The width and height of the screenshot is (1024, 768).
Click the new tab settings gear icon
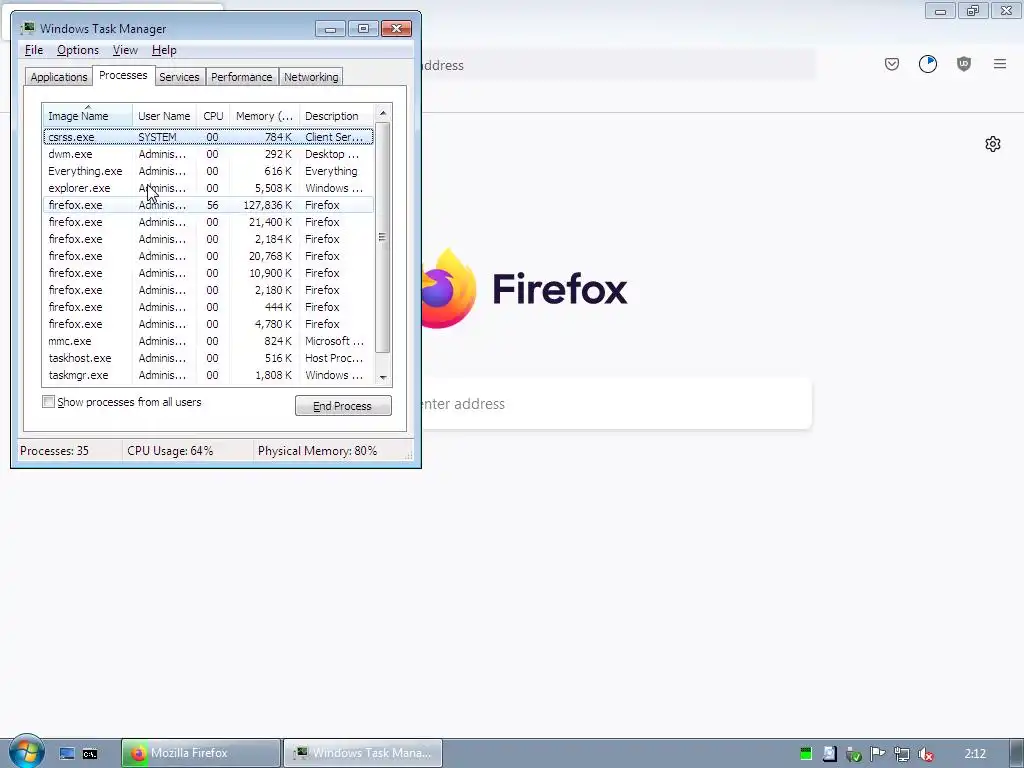[993, 144]
